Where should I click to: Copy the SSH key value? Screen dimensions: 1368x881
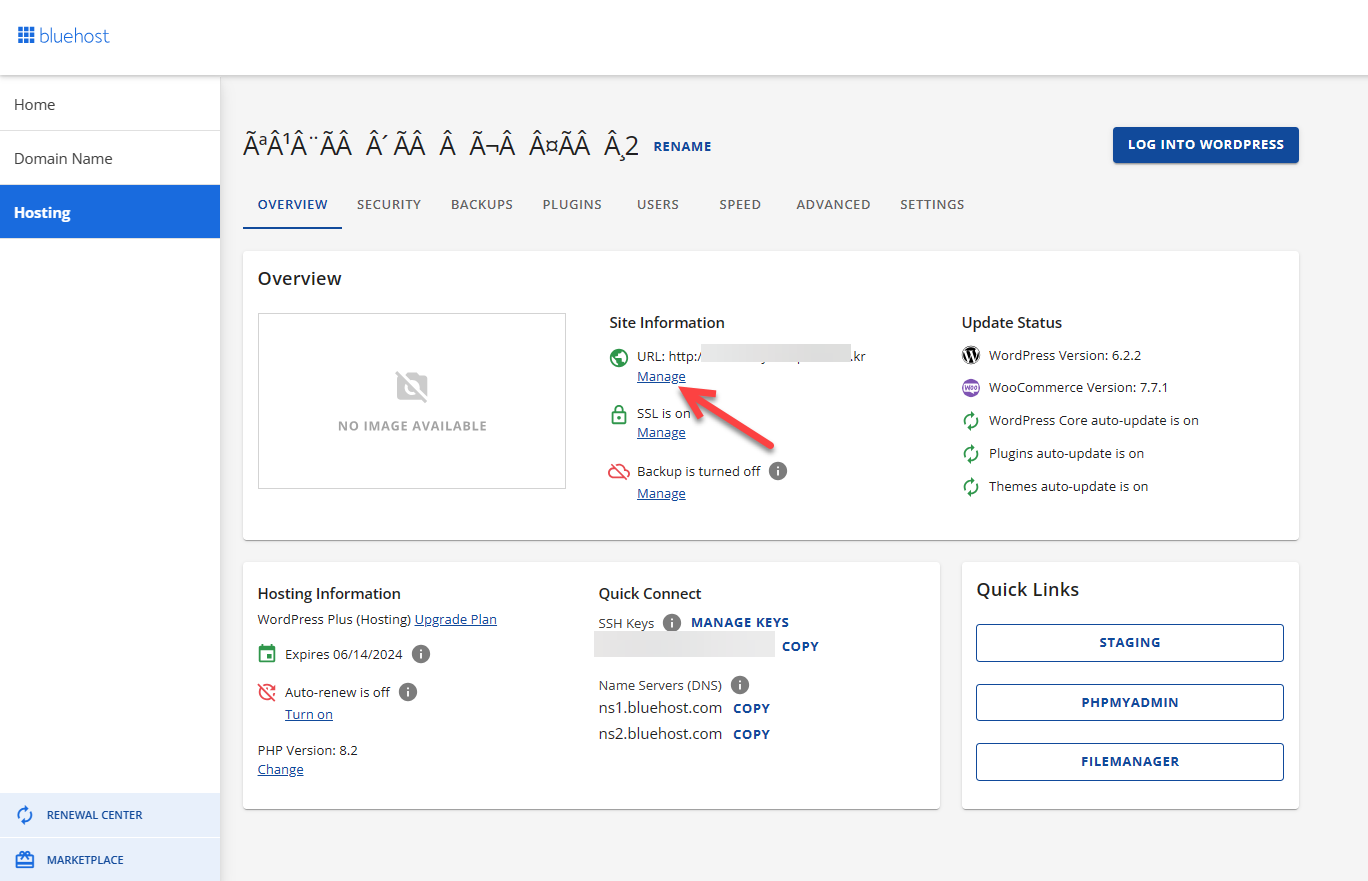(800, 647)
